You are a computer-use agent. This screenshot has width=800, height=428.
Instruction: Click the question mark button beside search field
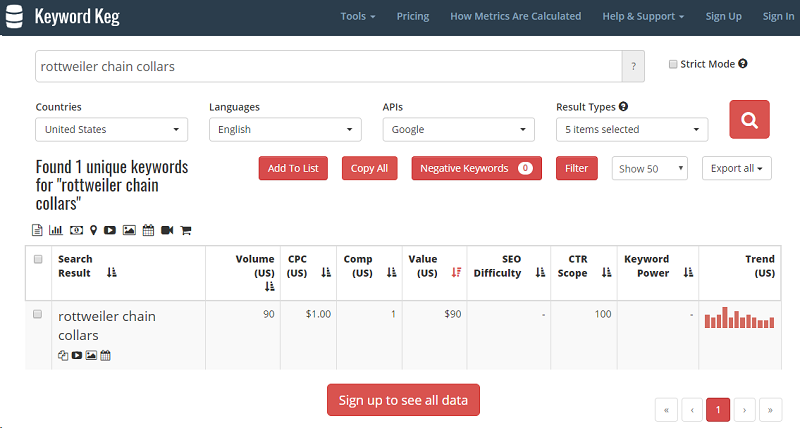pos(633,66)
